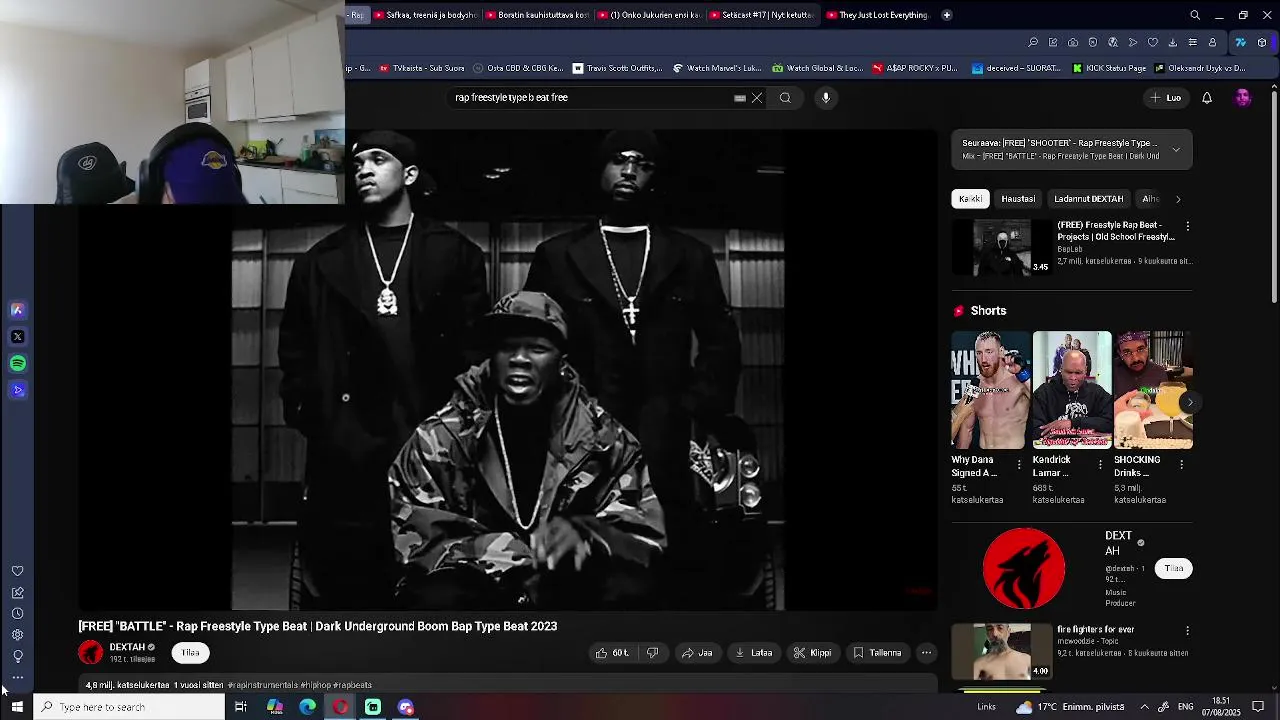The image size is (1280, 720).
Task: Open DEXTAH avatar below video title
Action: coord(91,653)
